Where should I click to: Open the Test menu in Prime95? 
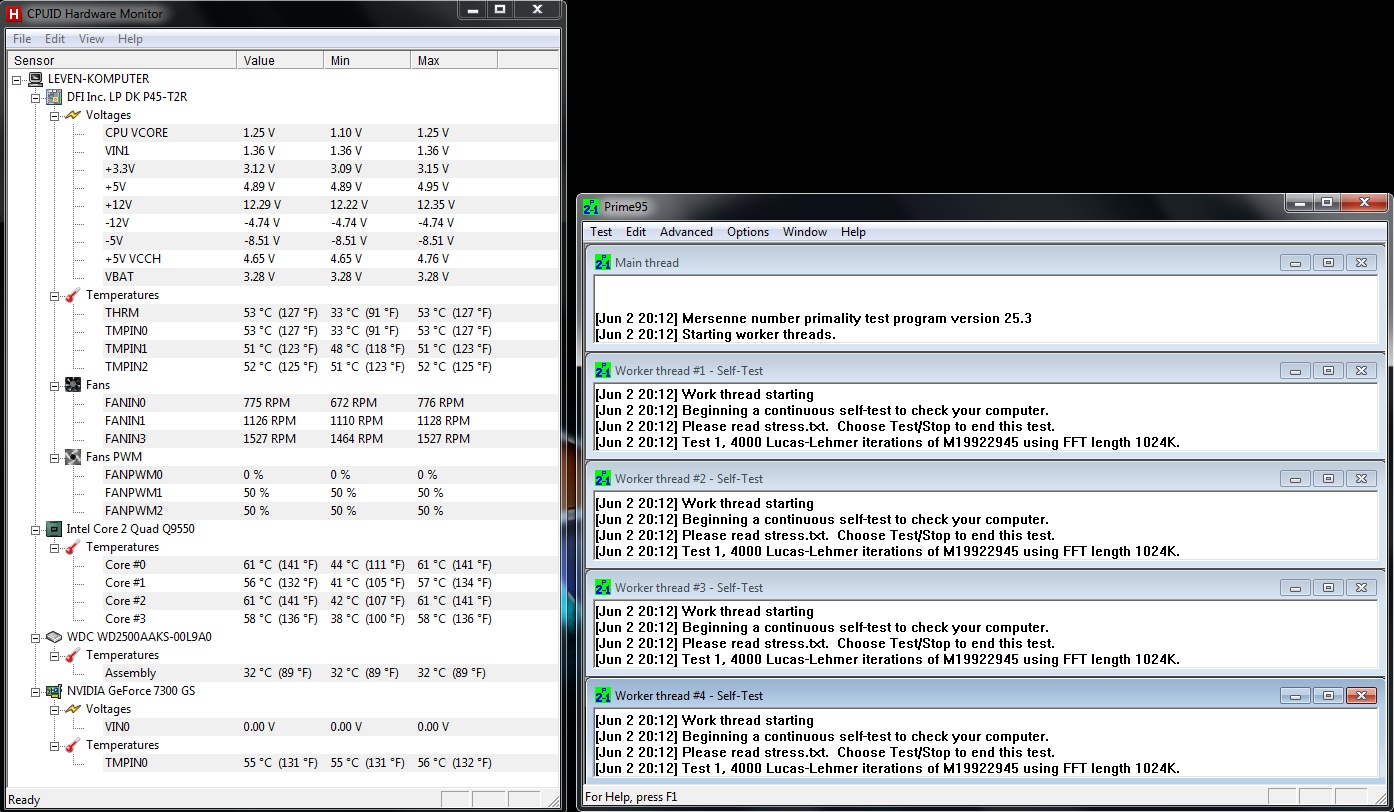pos(601,232)
